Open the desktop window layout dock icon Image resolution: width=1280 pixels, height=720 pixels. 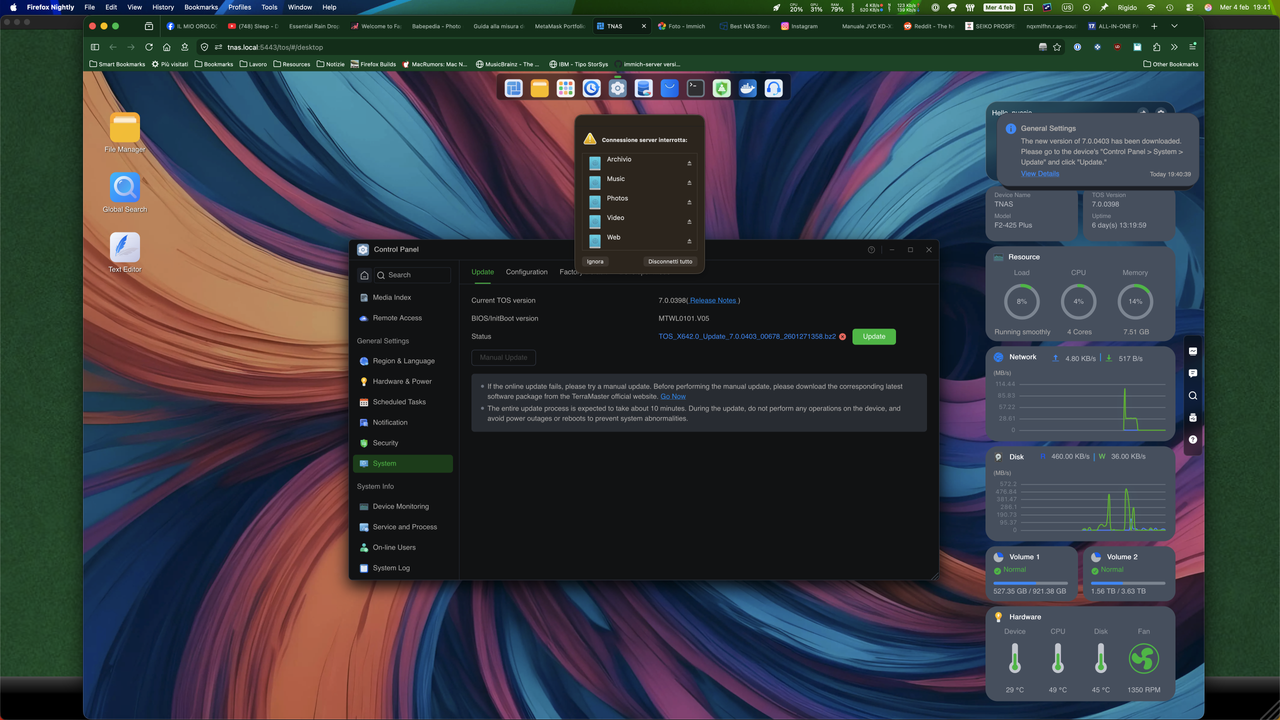pos(514,88)
